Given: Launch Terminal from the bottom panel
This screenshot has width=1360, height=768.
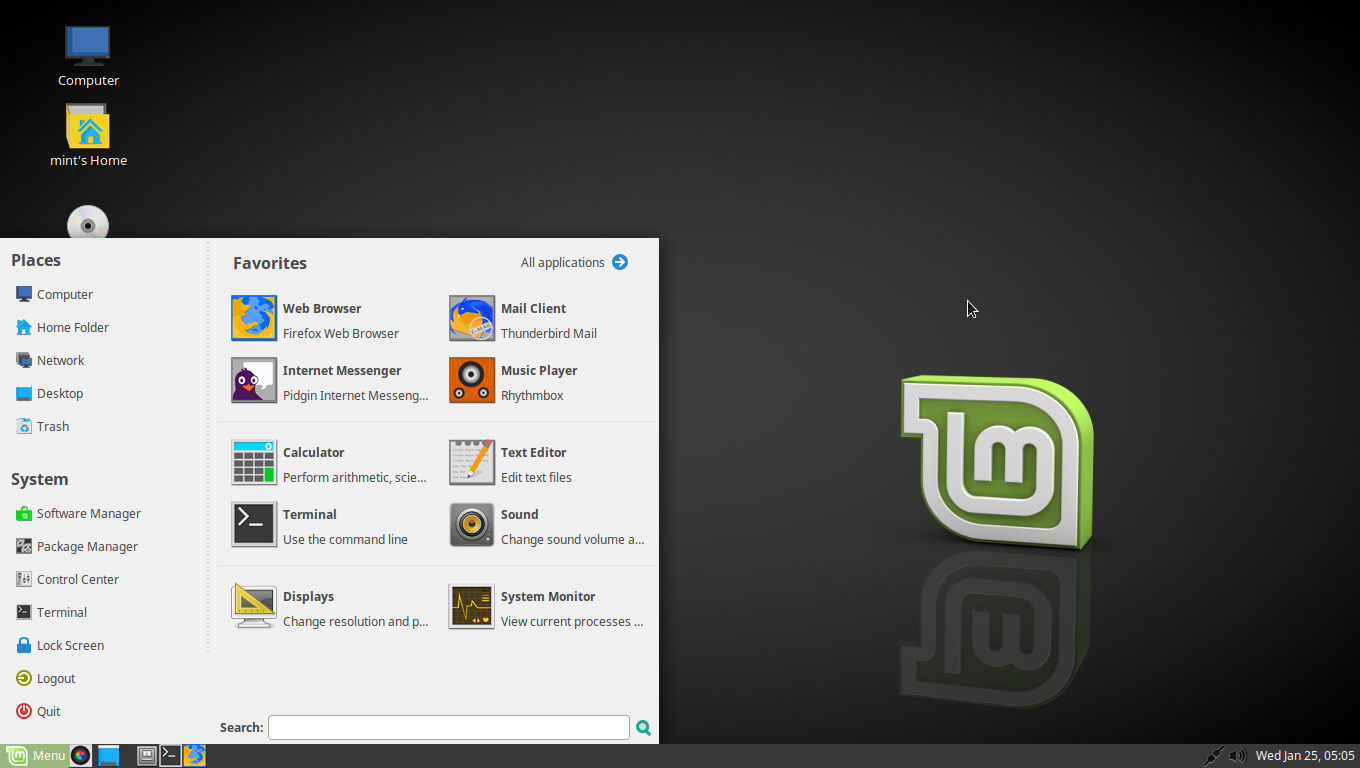Looking at the screenshot, I should point(171,755).
